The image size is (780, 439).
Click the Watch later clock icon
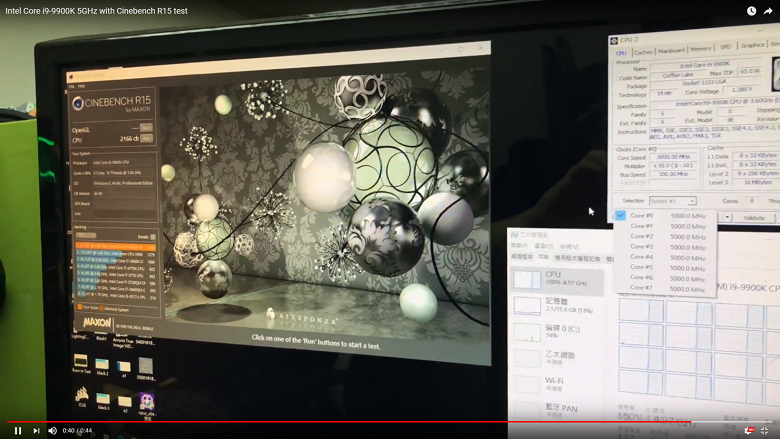751,11
